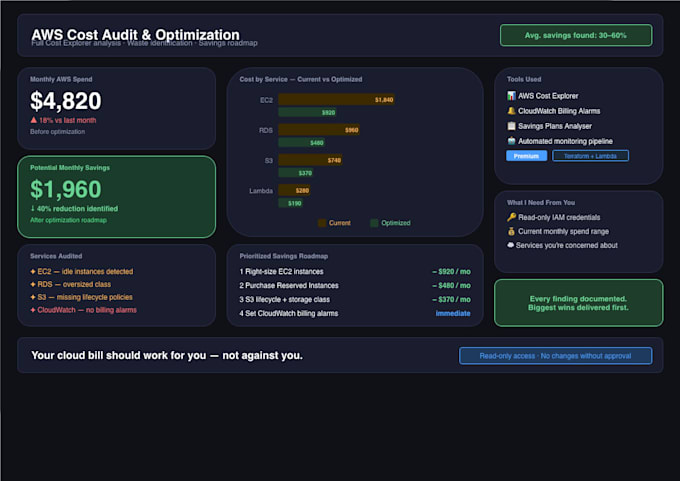Viewport: 680px width, 481px height.
Task: Click the 4 Set CloudWatch billing alarms row
Action: 355,313
